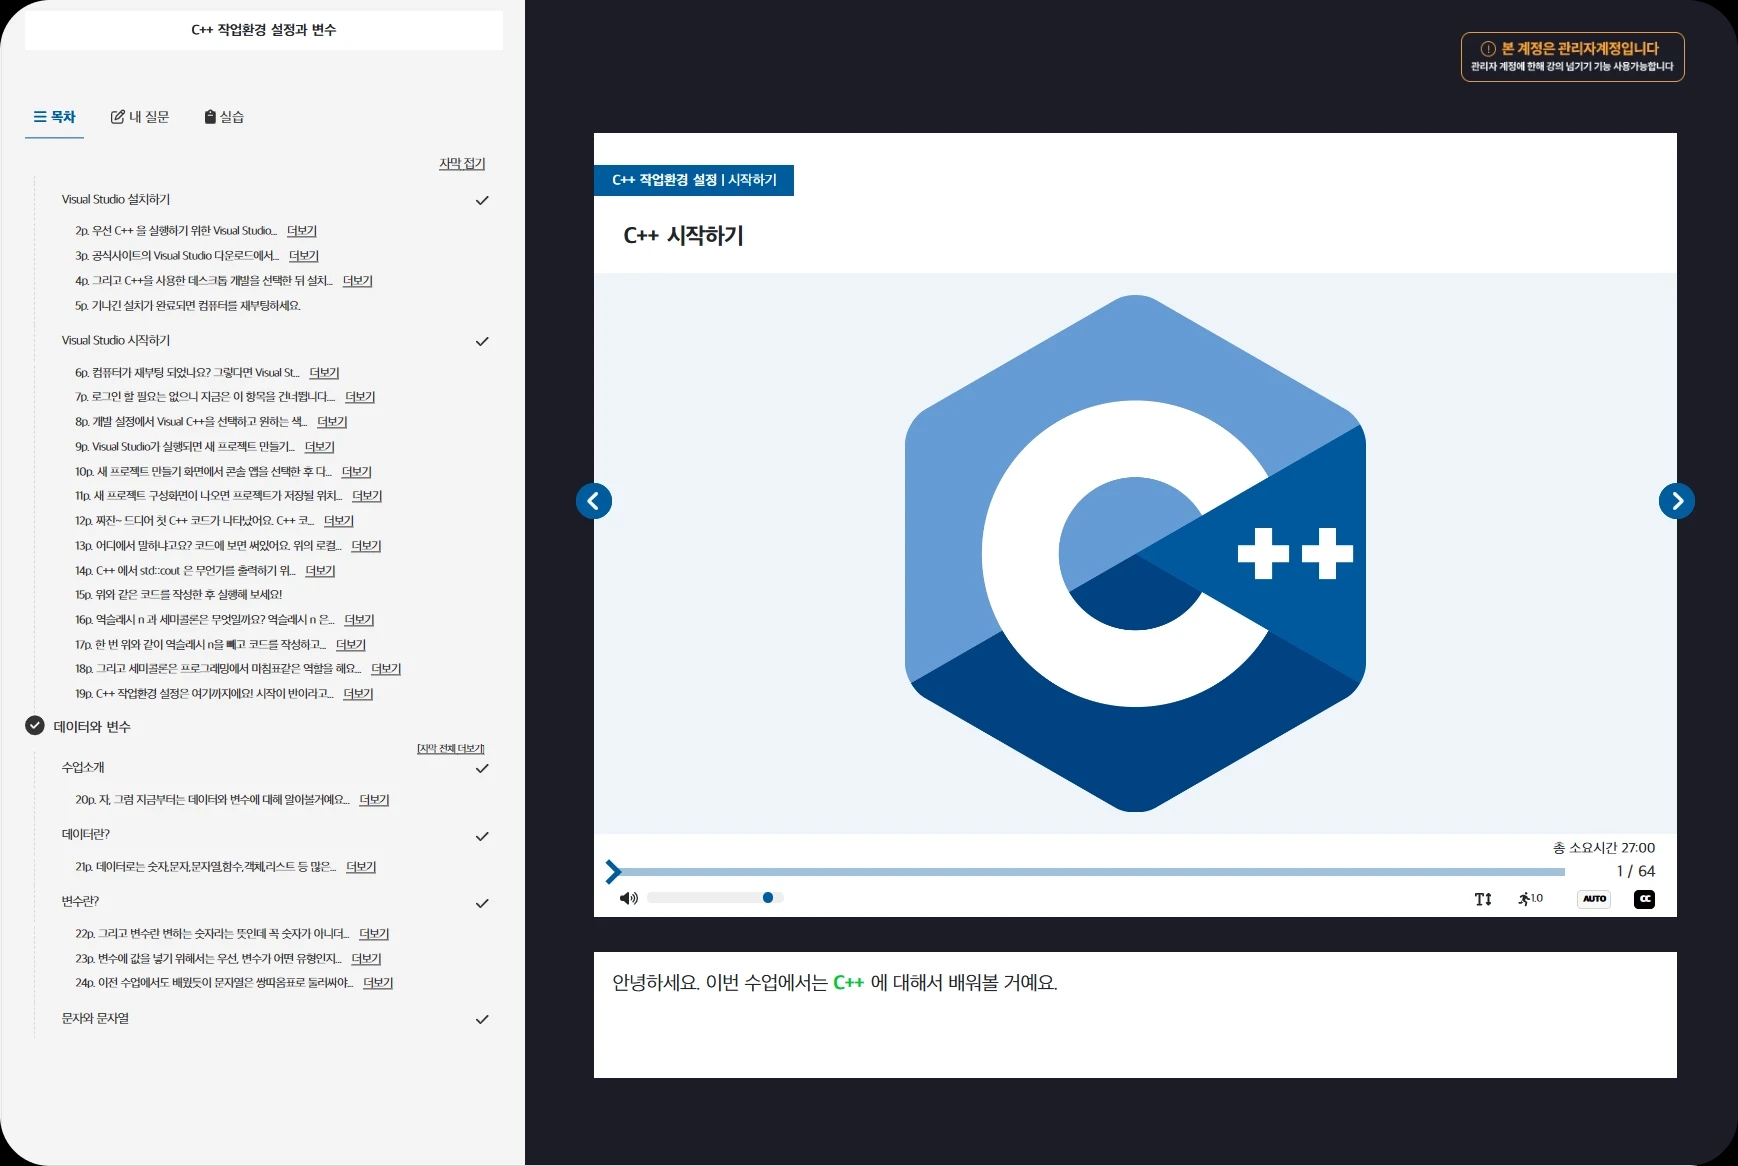Expand 더보기 on the 20p subtitle line
1738x1166 pixels.
[374, 800]
